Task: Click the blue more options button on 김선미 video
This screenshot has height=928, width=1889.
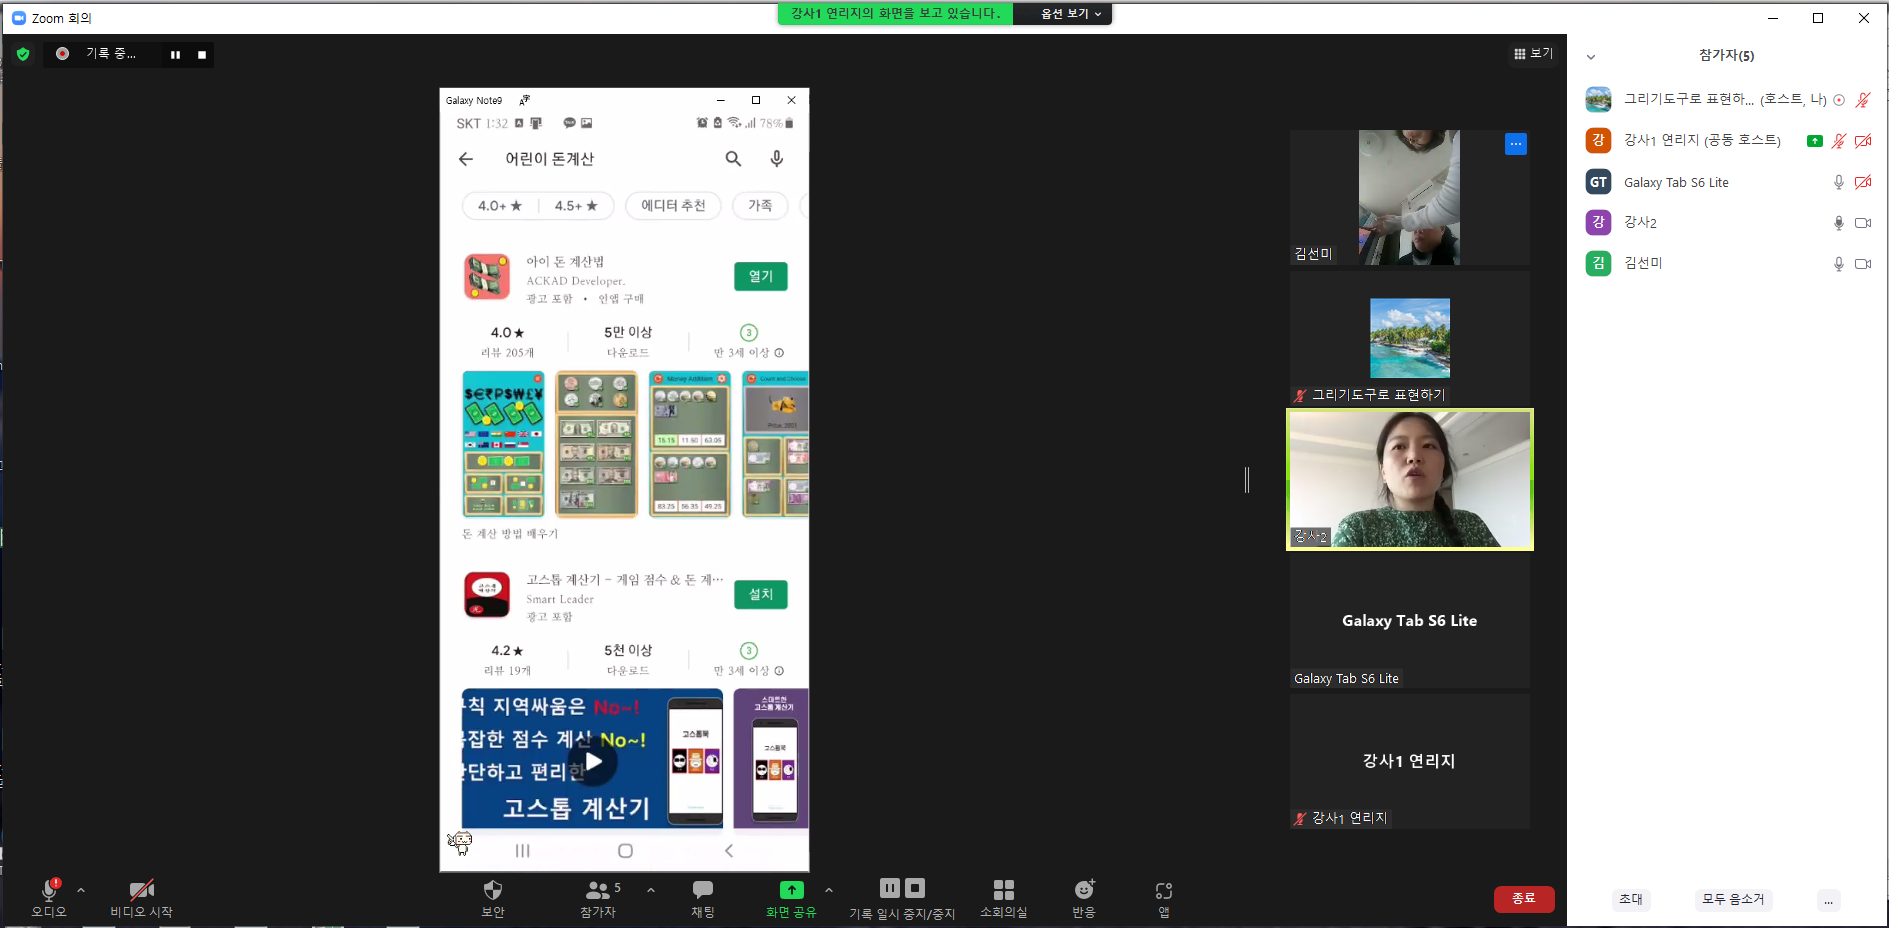Action: 1516,144
